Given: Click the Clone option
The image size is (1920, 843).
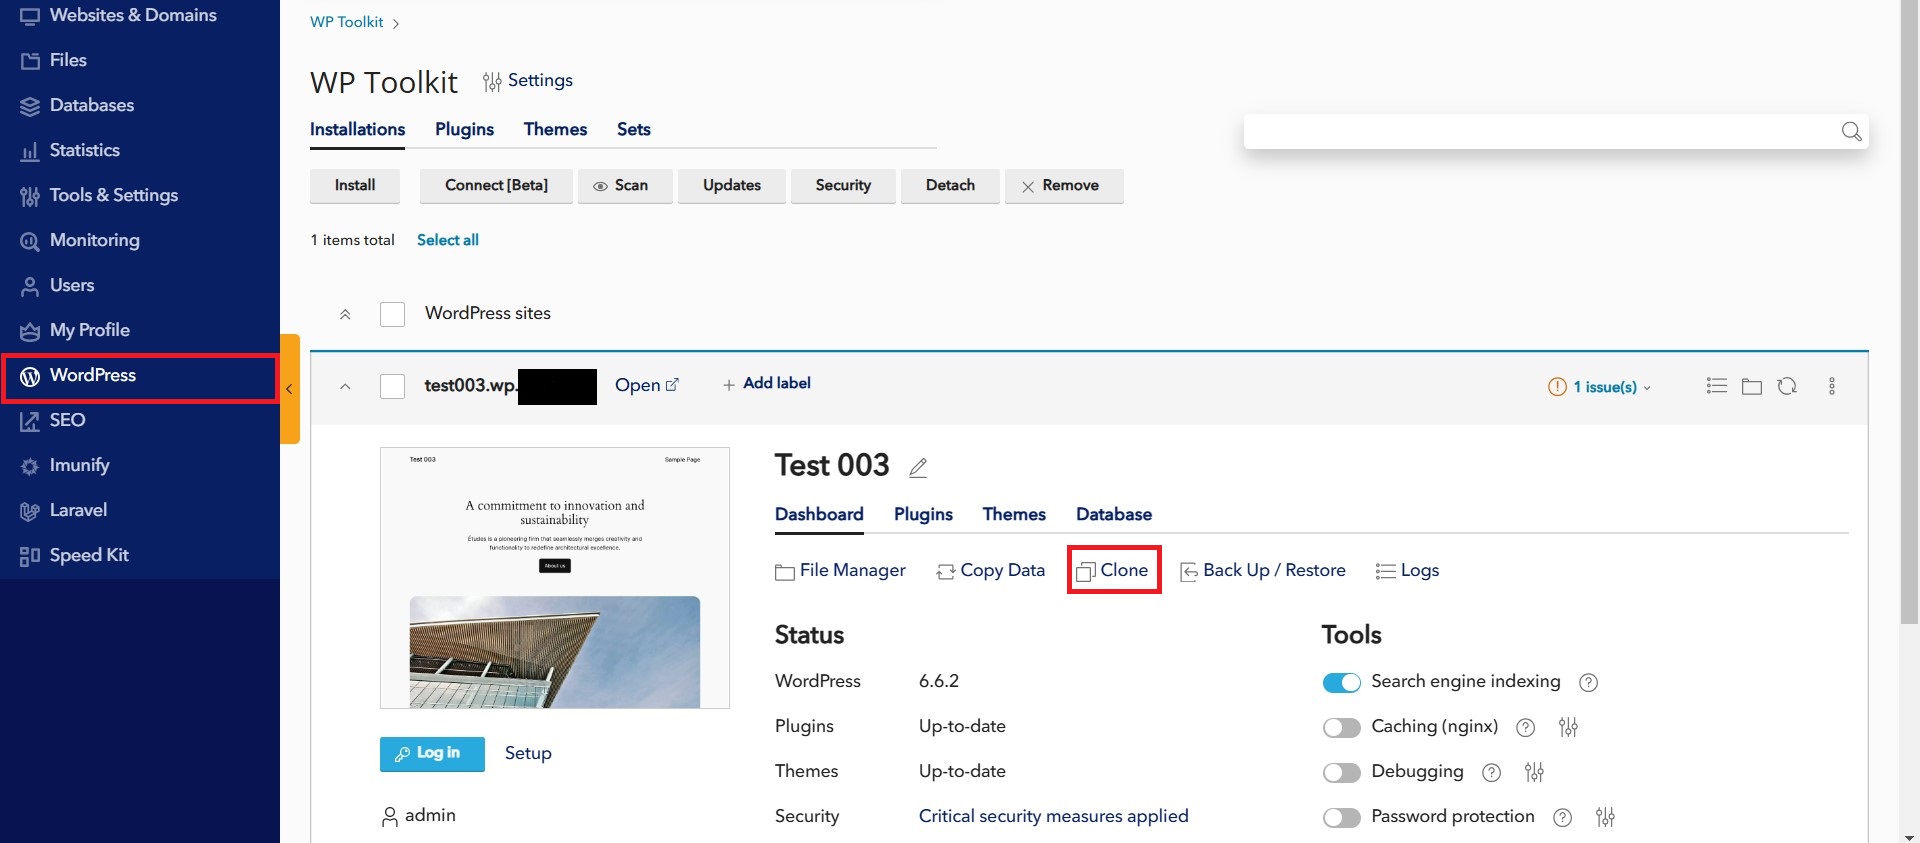Looking at the screenshot, I should (1113, 570).
